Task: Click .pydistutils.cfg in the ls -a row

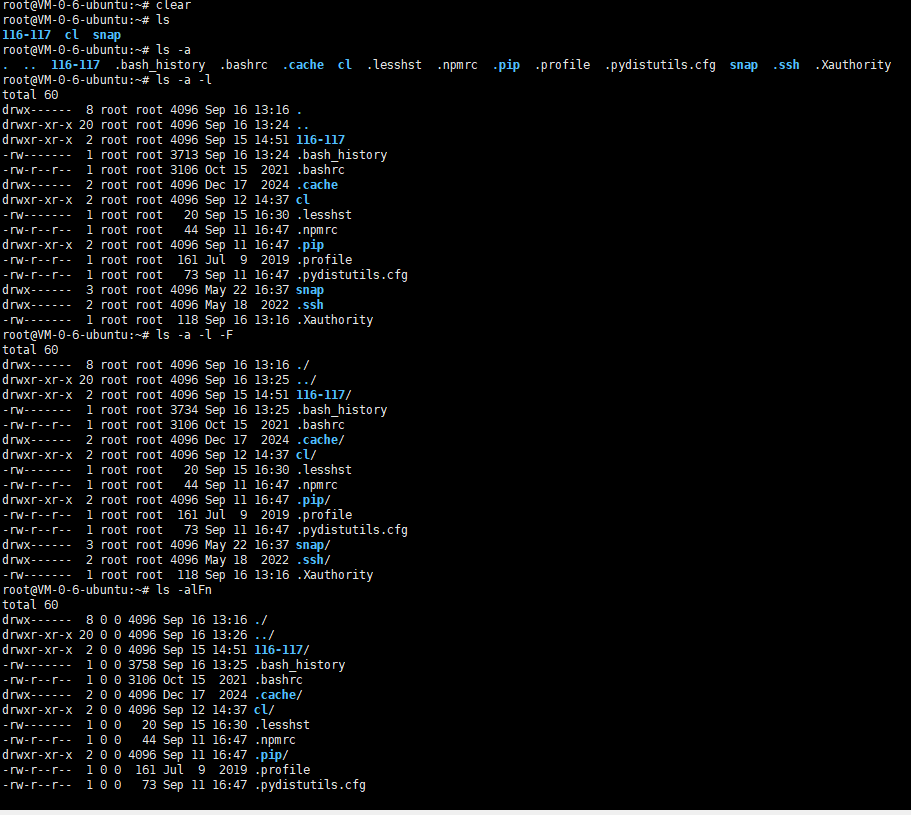Action: [661, 65]
